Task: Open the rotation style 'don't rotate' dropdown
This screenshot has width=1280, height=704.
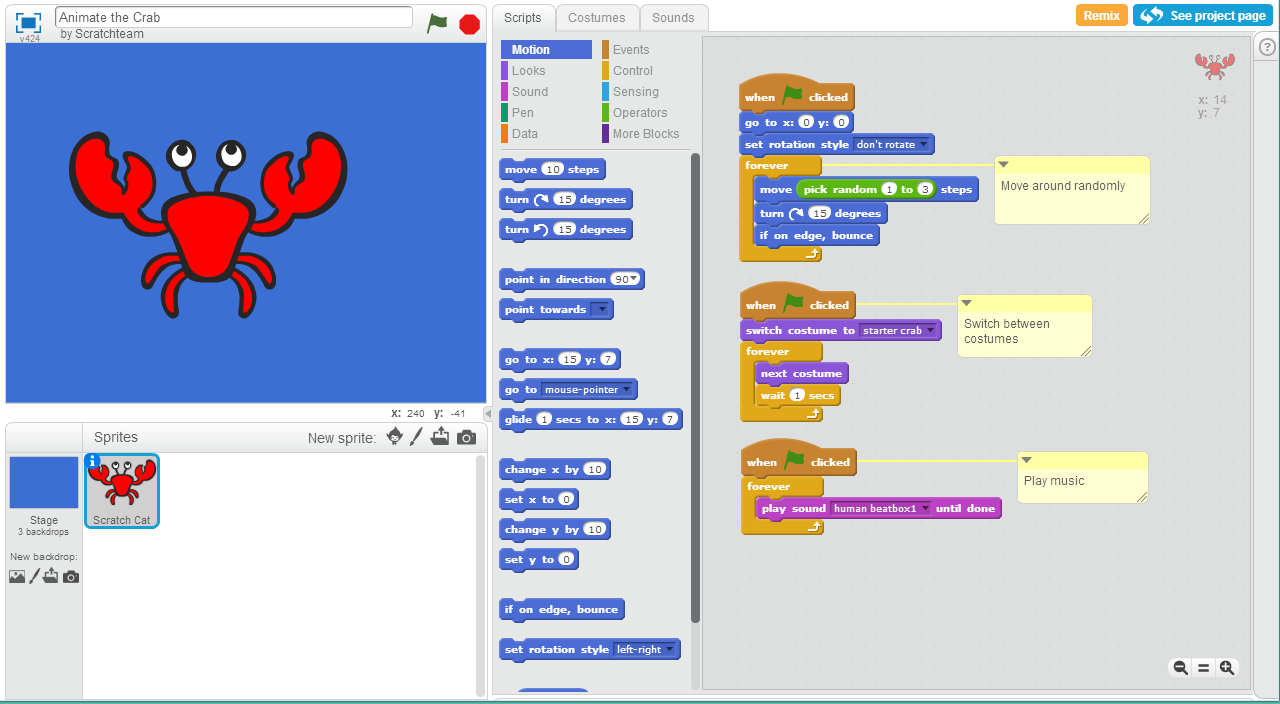Action: point(923,145)
